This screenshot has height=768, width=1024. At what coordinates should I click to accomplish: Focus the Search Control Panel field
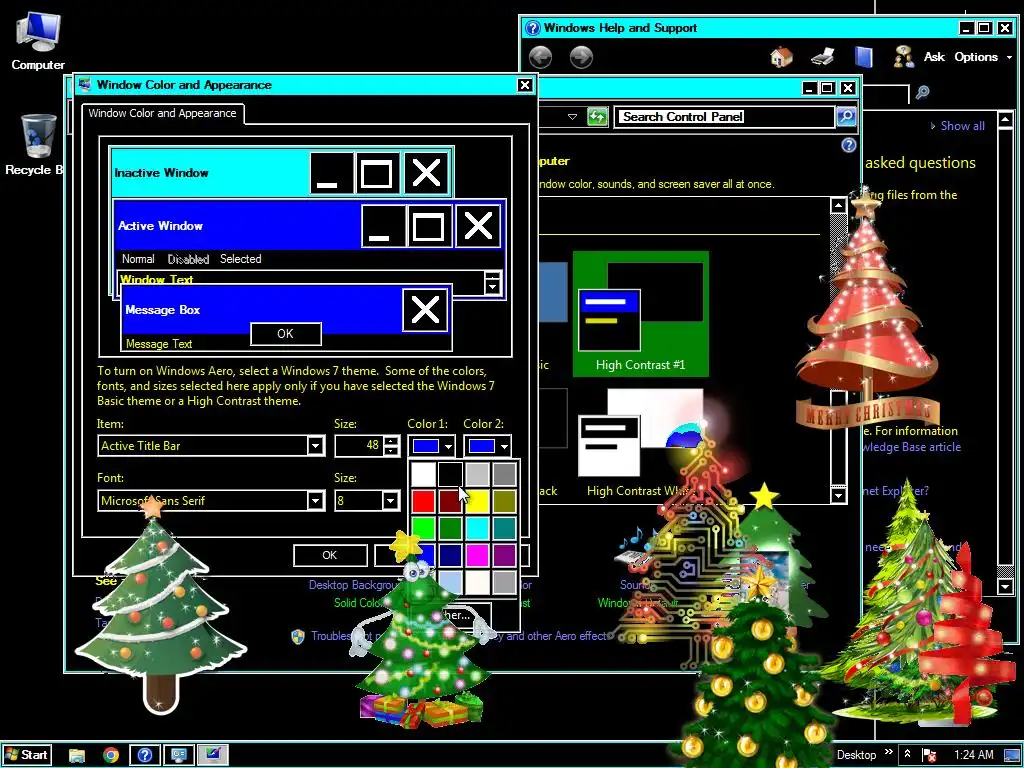725,117
